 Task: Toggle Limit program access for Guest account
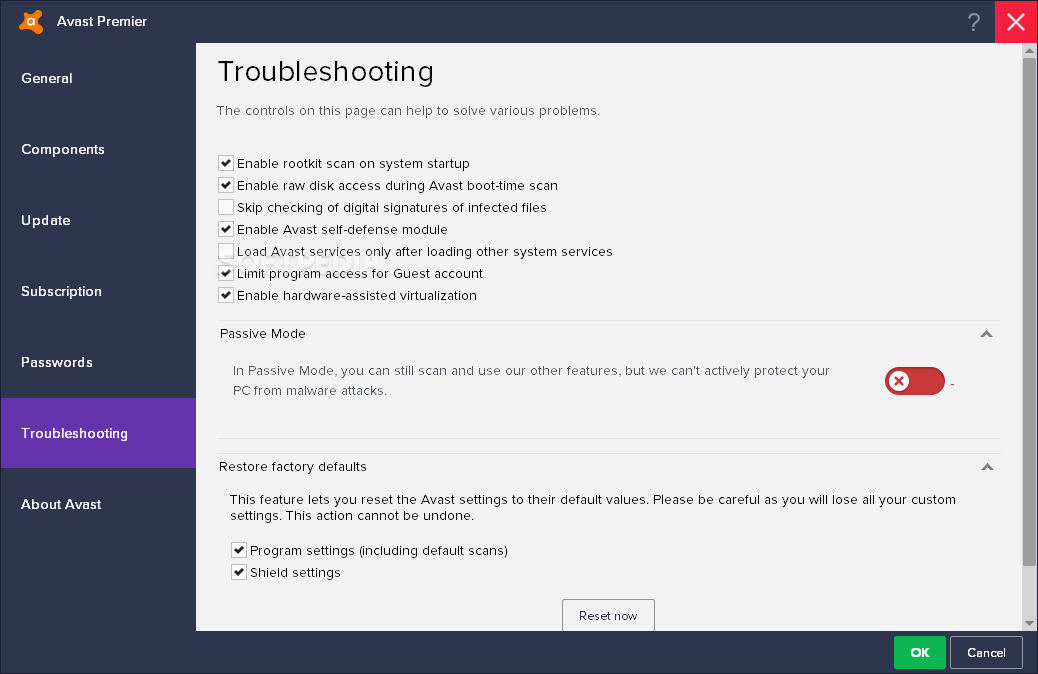[226, 273]
